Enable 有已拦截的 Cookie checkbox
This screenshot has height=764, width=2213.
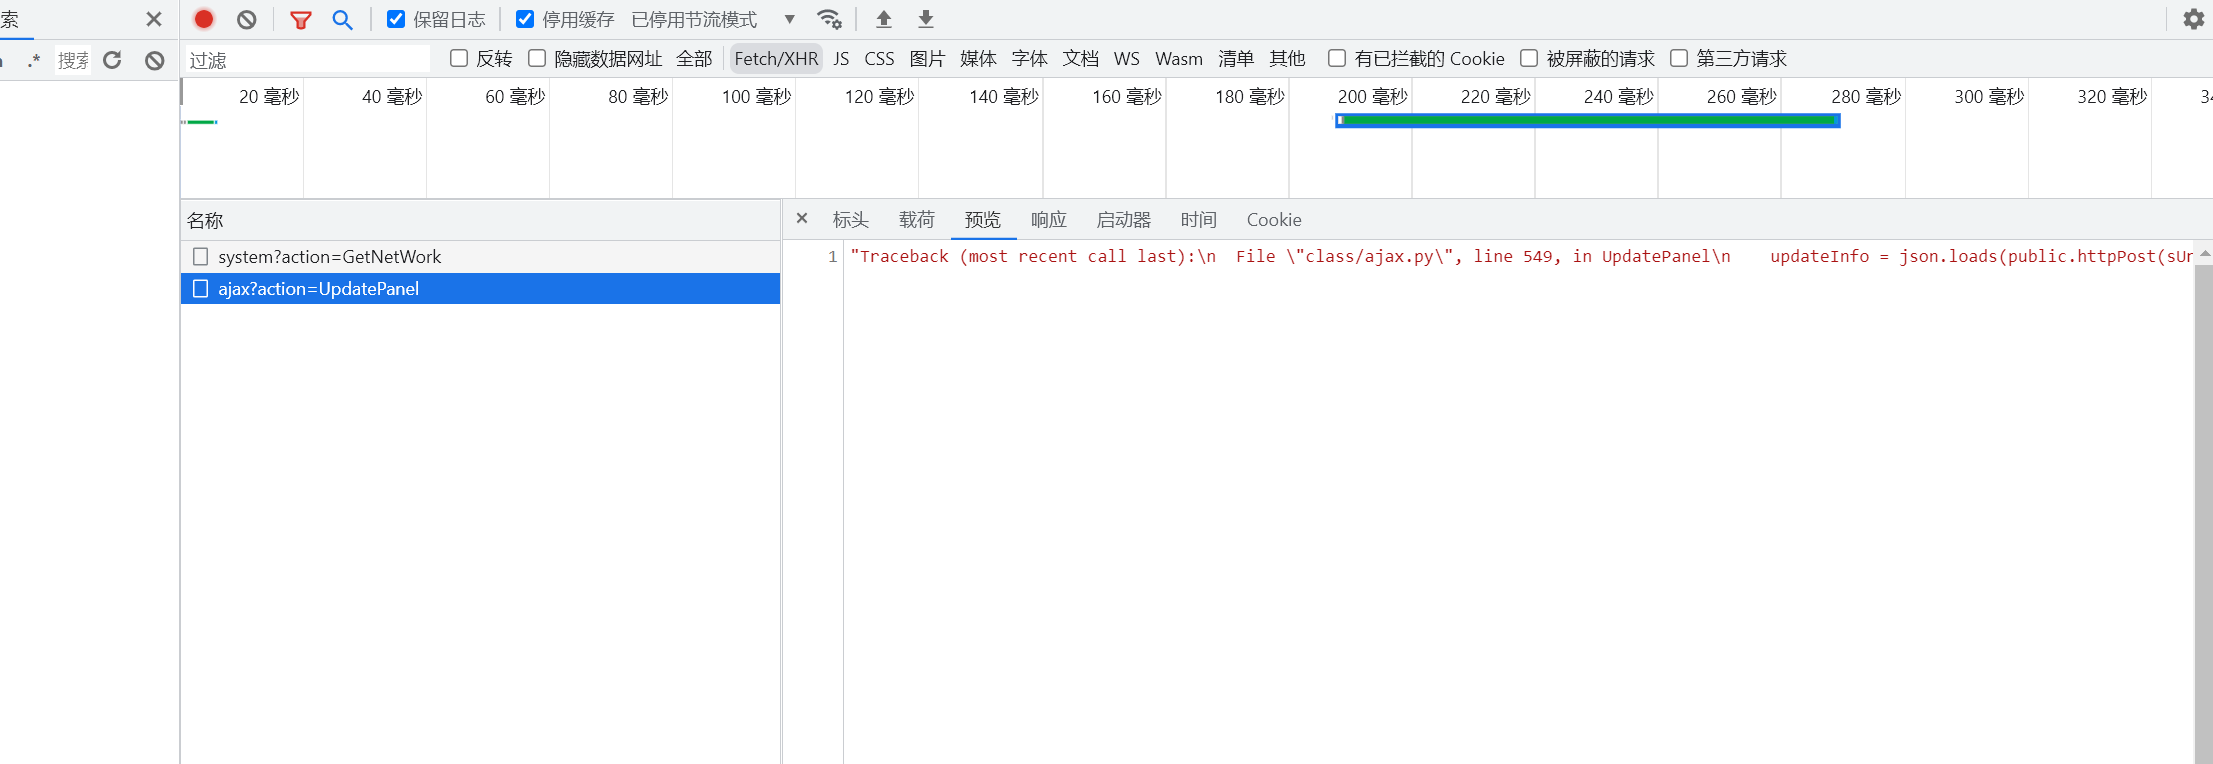click(1337, 58)
